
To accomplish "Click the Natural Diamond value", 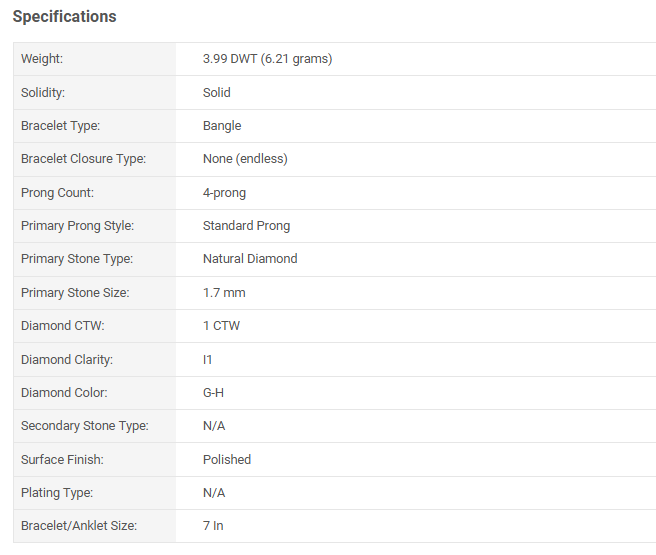I will (250, 259).
